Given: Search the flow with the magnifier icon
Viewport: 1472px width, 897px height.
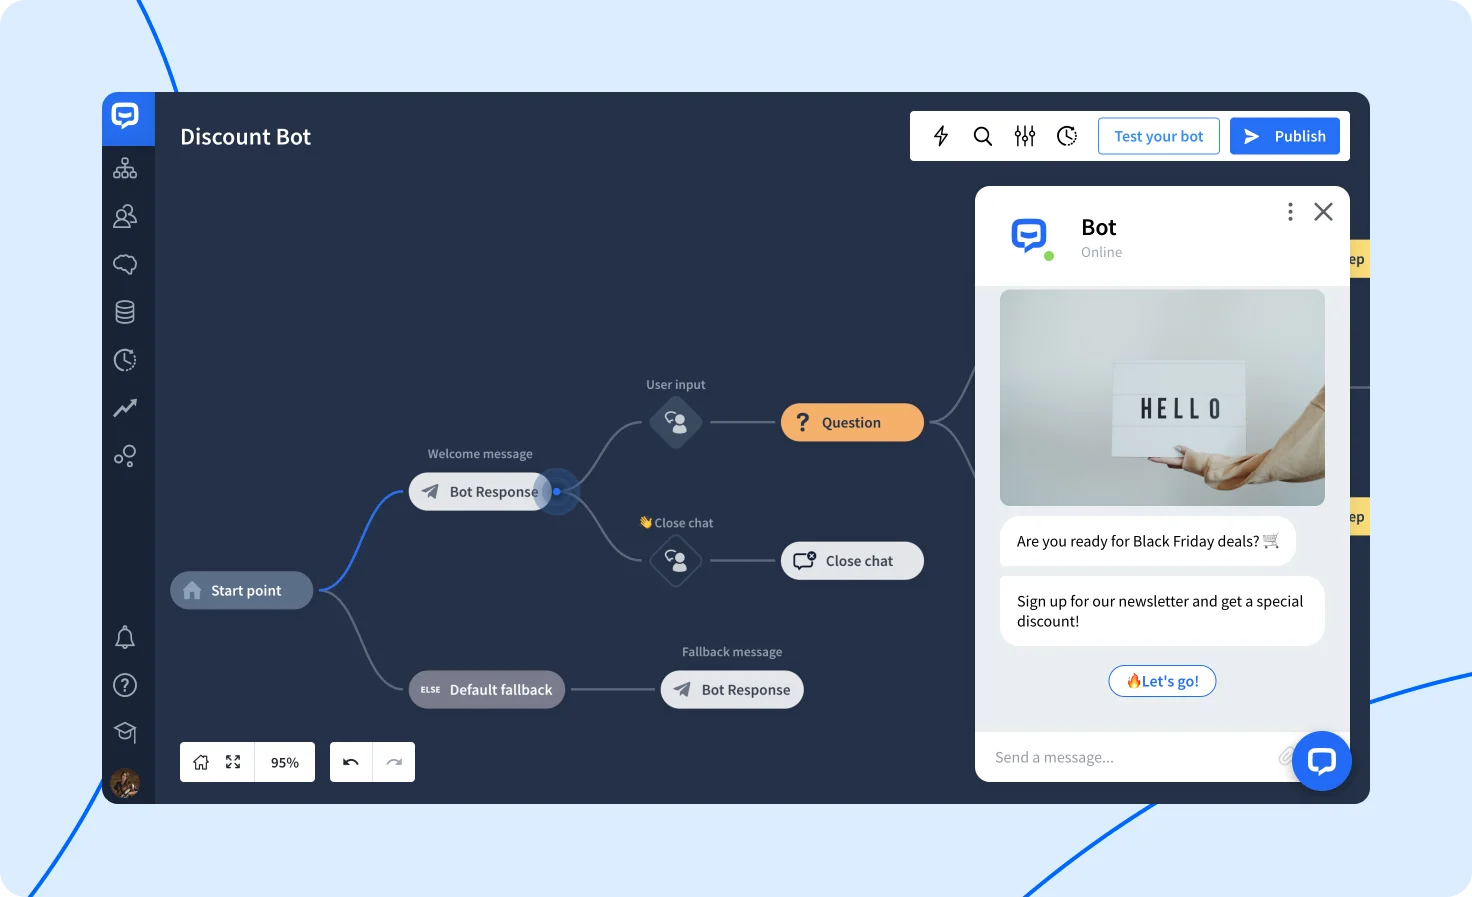Looking at the screenshot, I should coord(982,136).
